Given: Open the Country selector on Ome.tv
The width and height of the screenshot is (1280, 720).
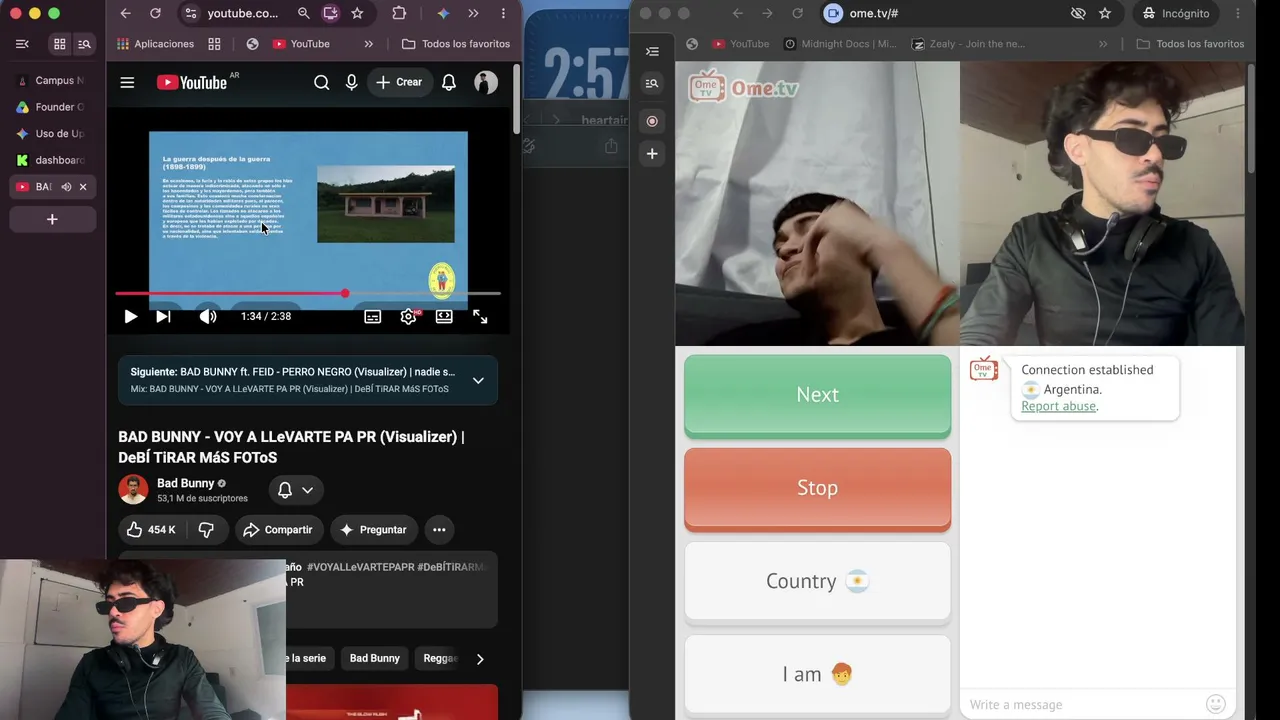Looking at the screenshot, I should [x=817, y=581].
